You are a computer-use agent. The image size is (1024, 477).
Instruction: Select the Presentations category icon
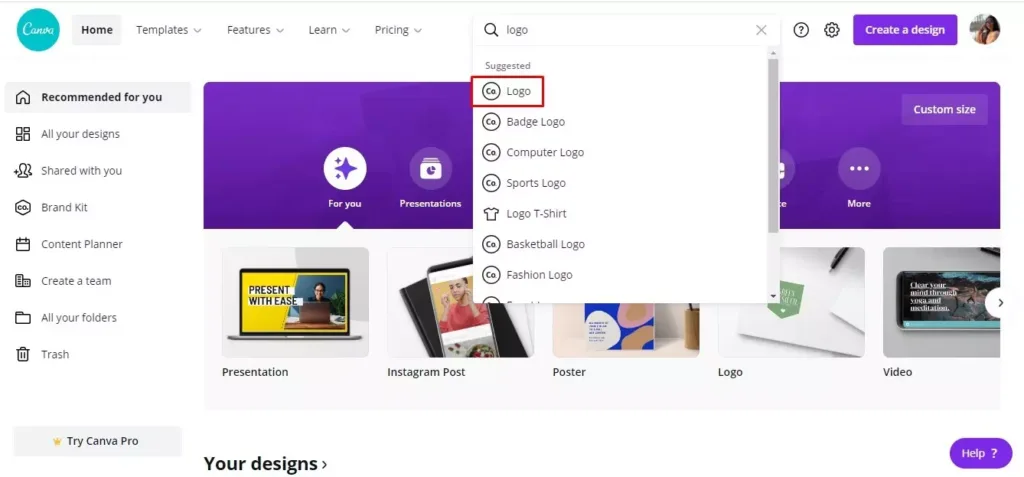[x=430, y=169]
